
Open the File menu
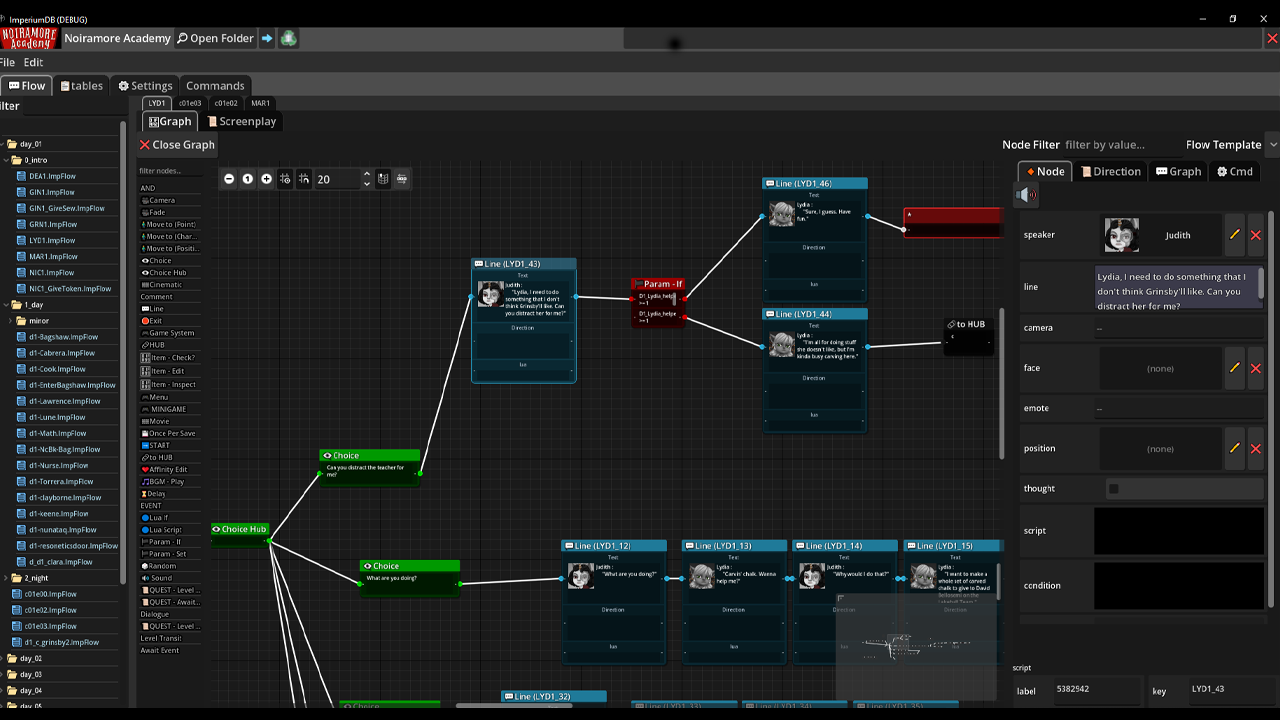tap(8, 62)
